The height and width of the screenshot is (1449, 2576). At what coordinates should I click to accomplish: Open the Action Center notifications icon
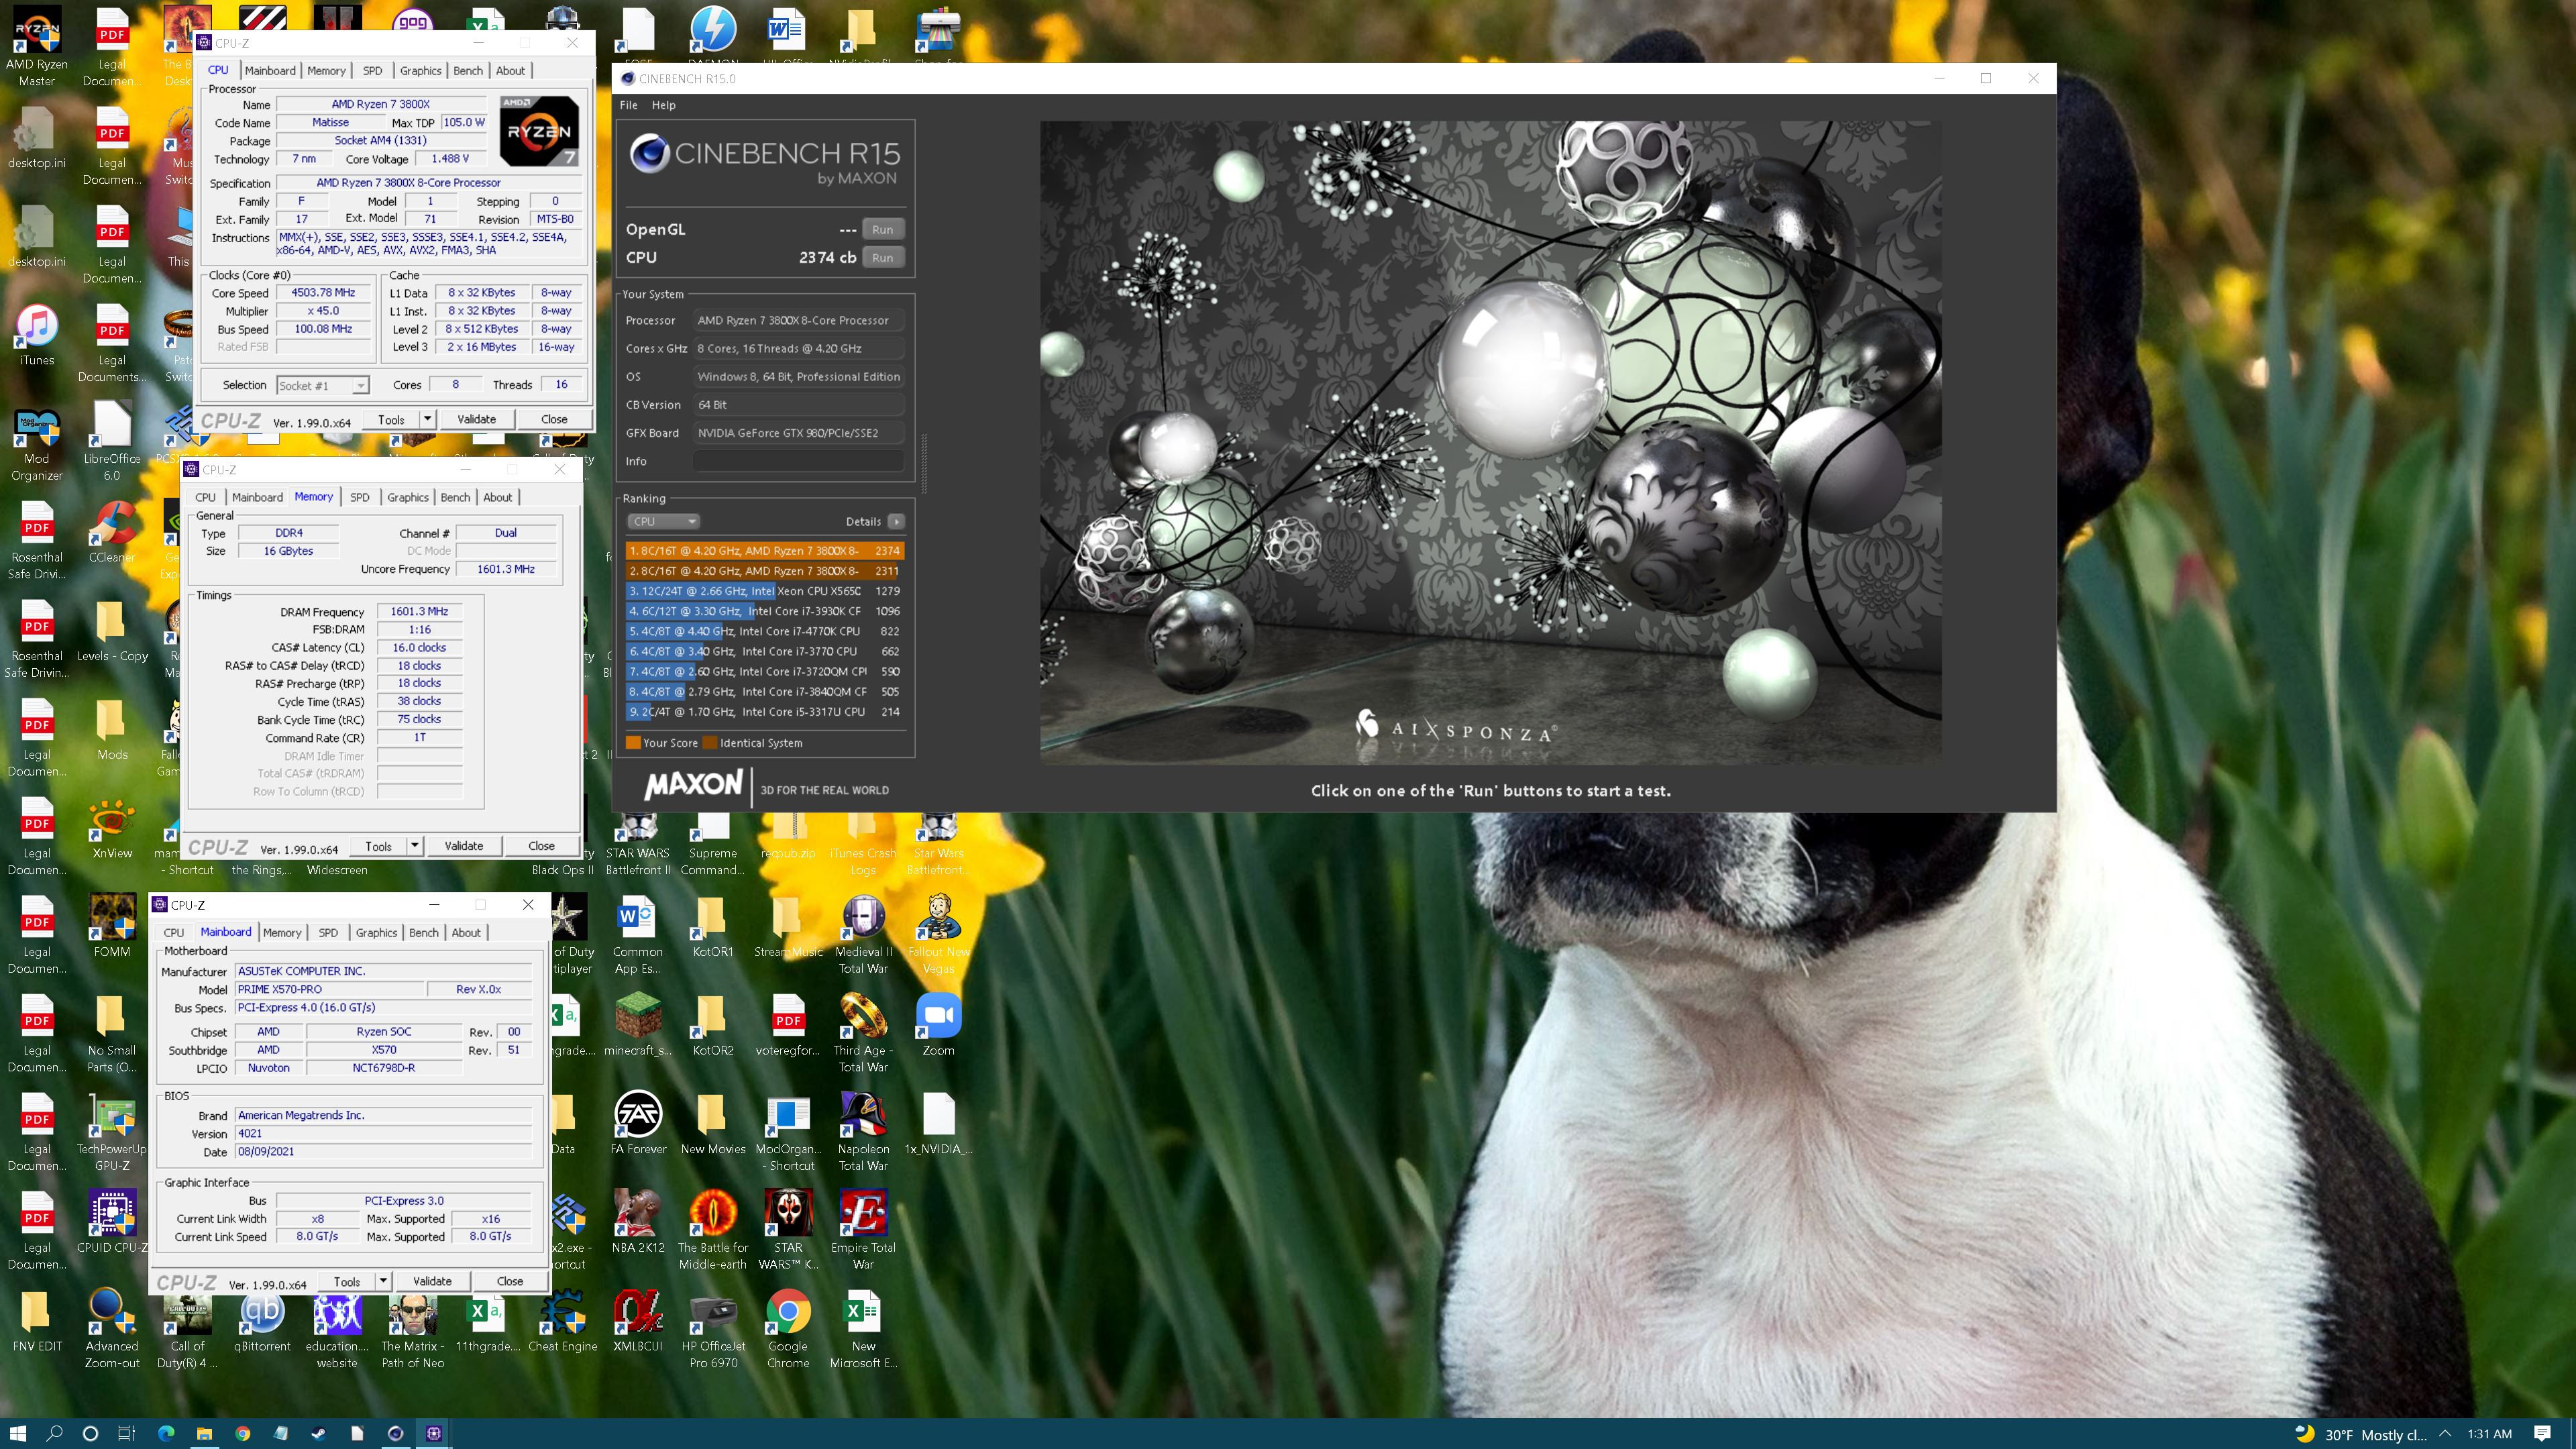(2543, 1433)
